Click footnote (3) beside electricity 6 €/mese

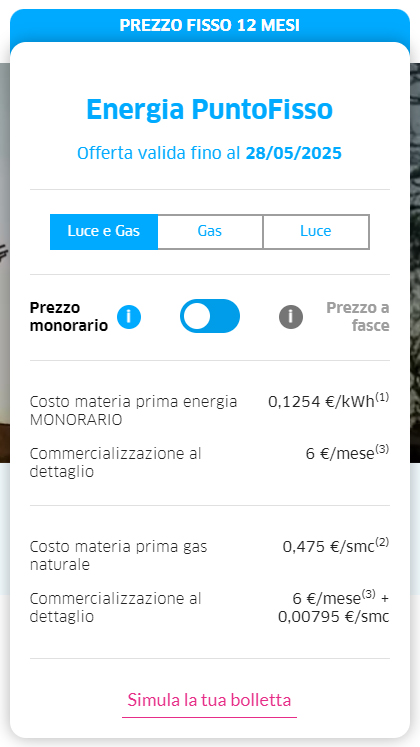[x=382, y=449]
